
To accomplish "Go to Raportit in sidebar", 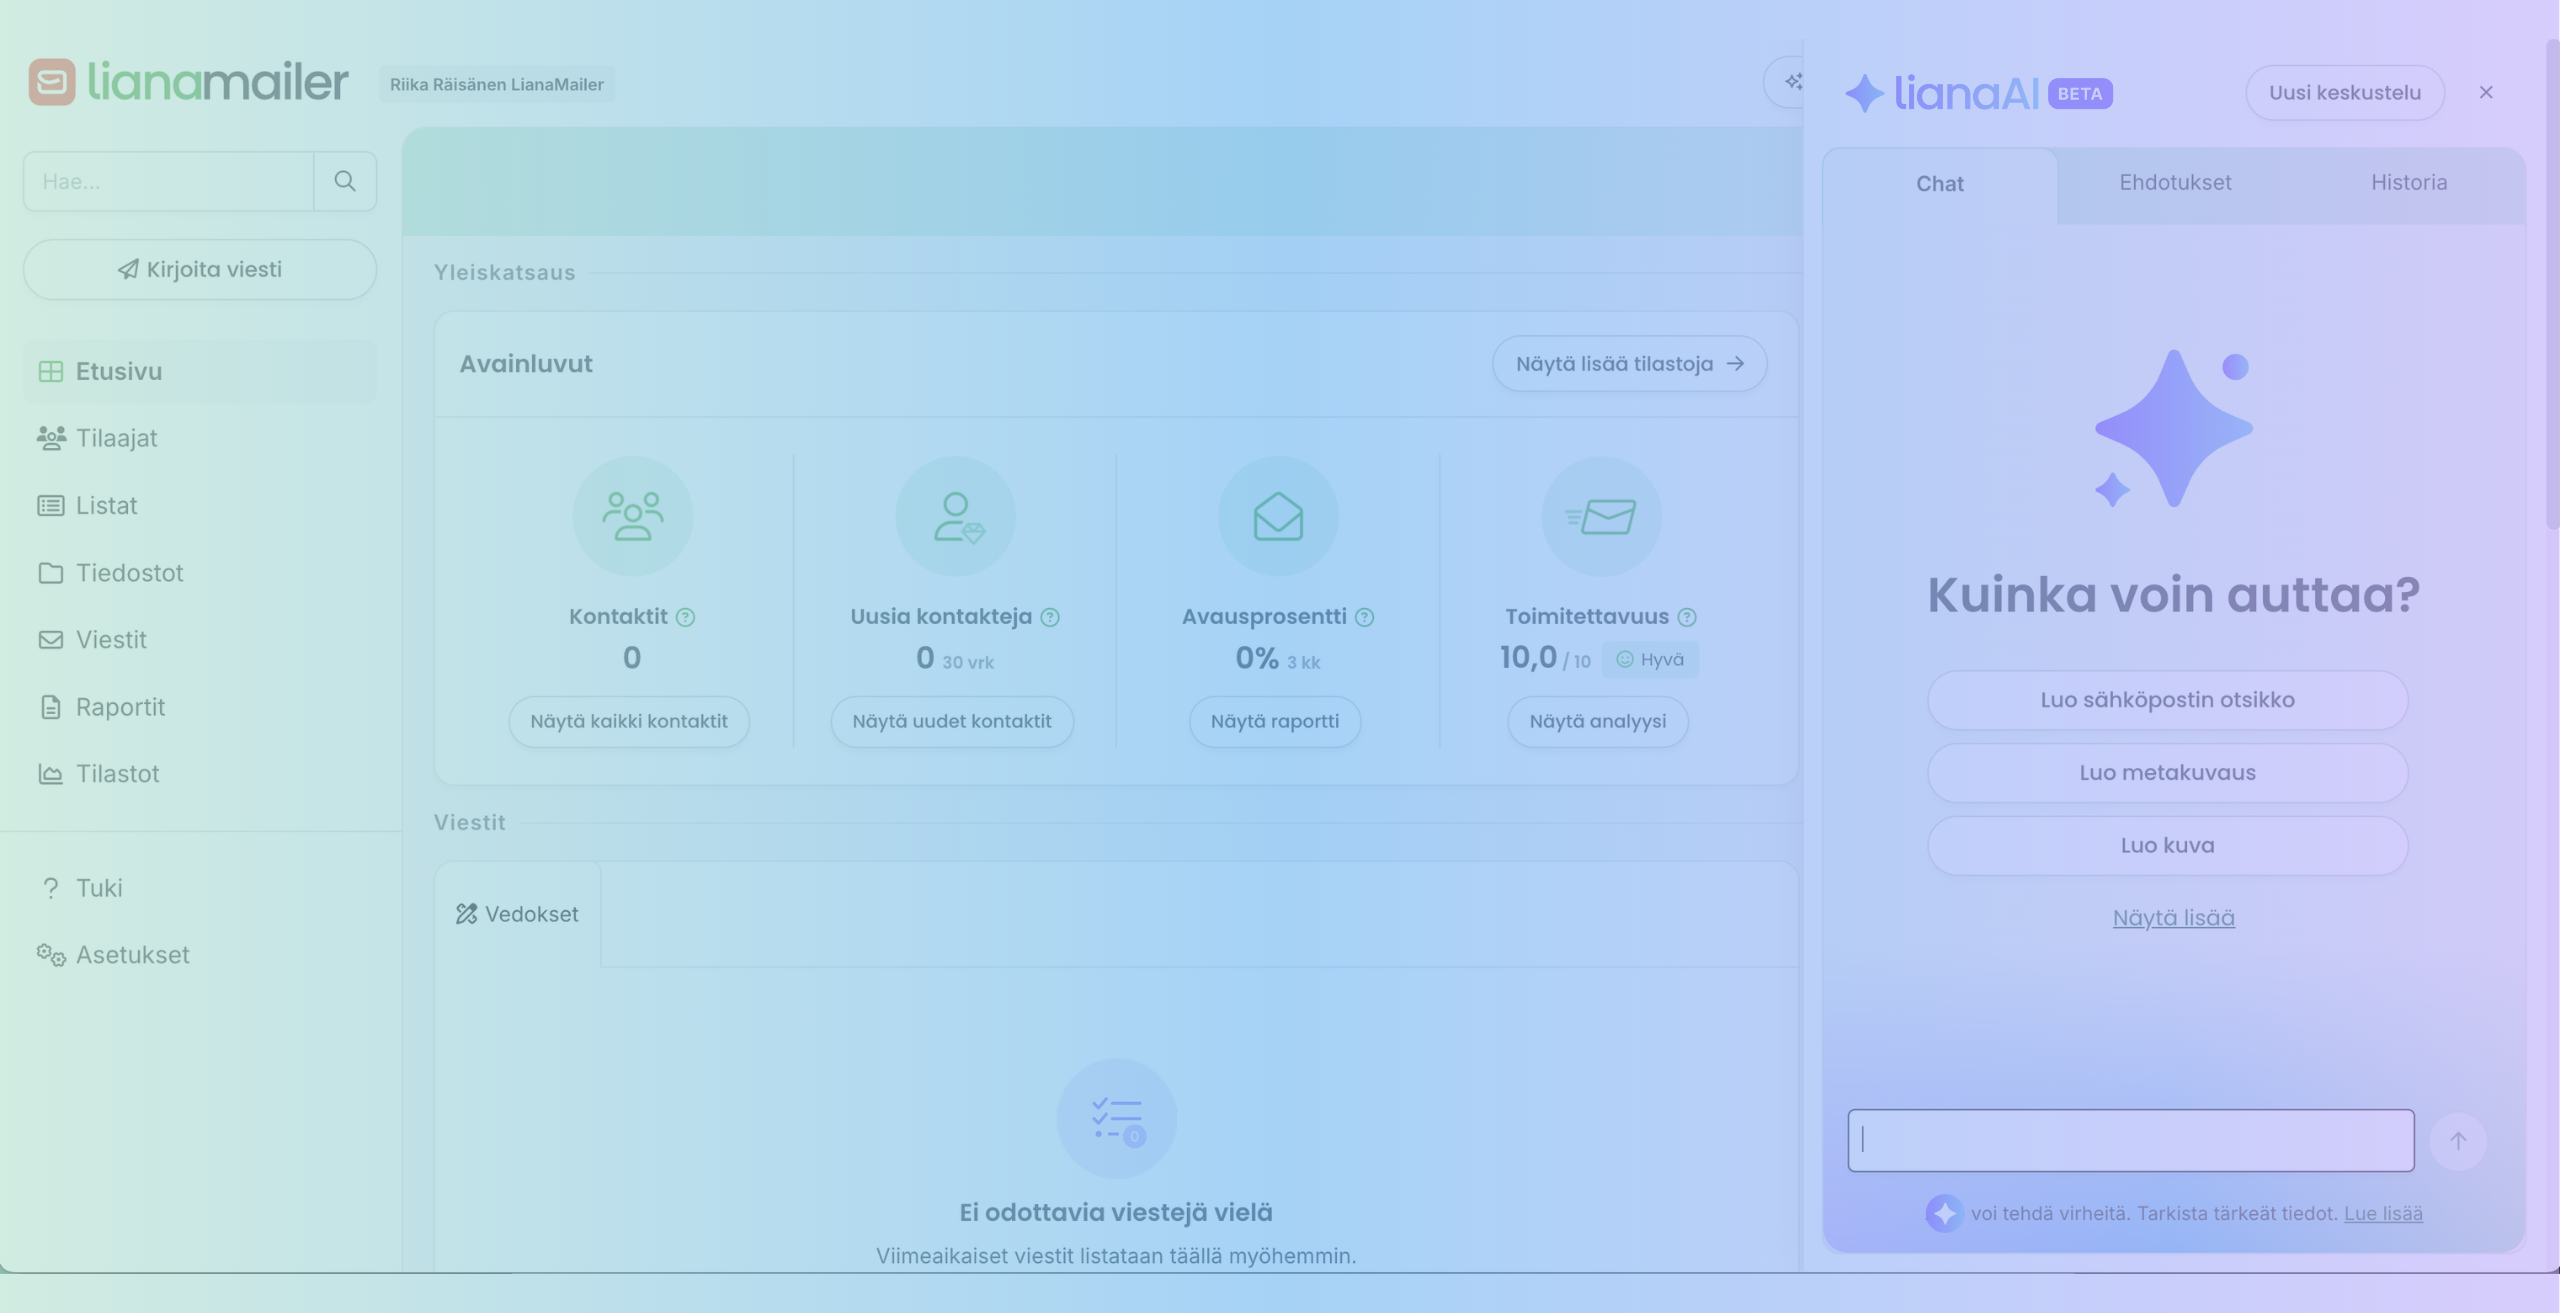I will click(x=120, y=707).
